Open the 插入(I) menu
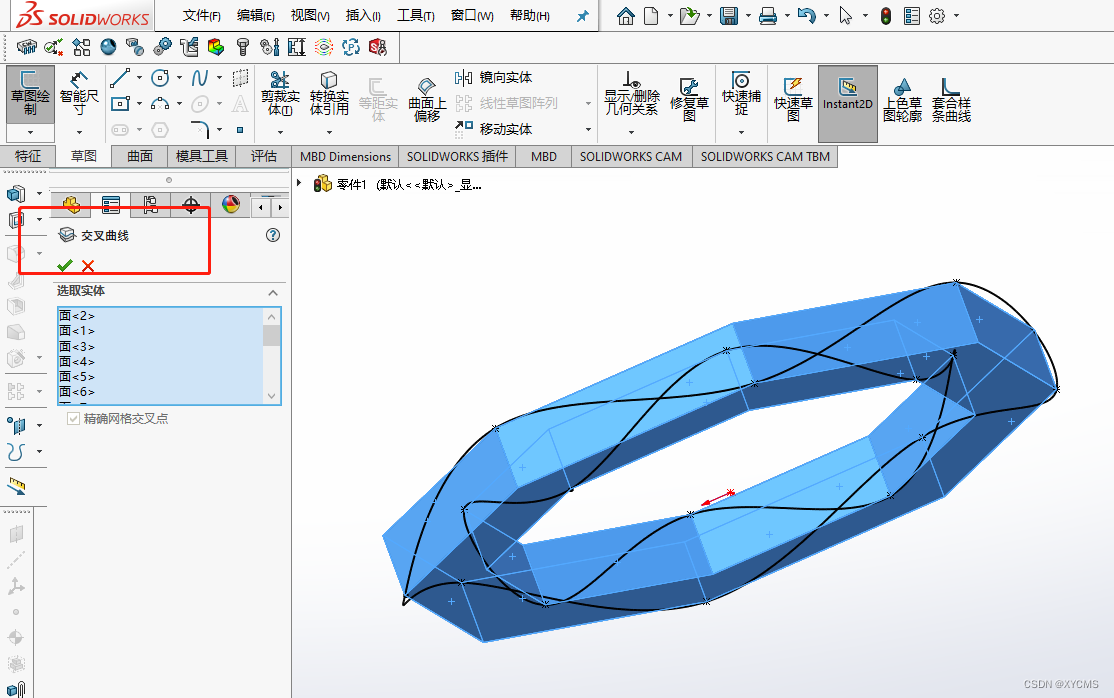Screen dimensions: 1114x698 tap(363, 16)
